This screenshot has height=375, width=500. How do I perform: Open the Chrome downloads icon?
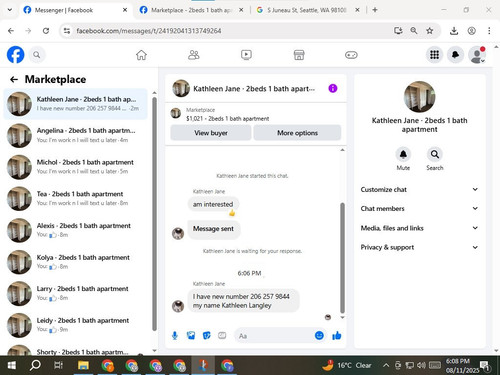pyautogui.click(x=454, y=31)
